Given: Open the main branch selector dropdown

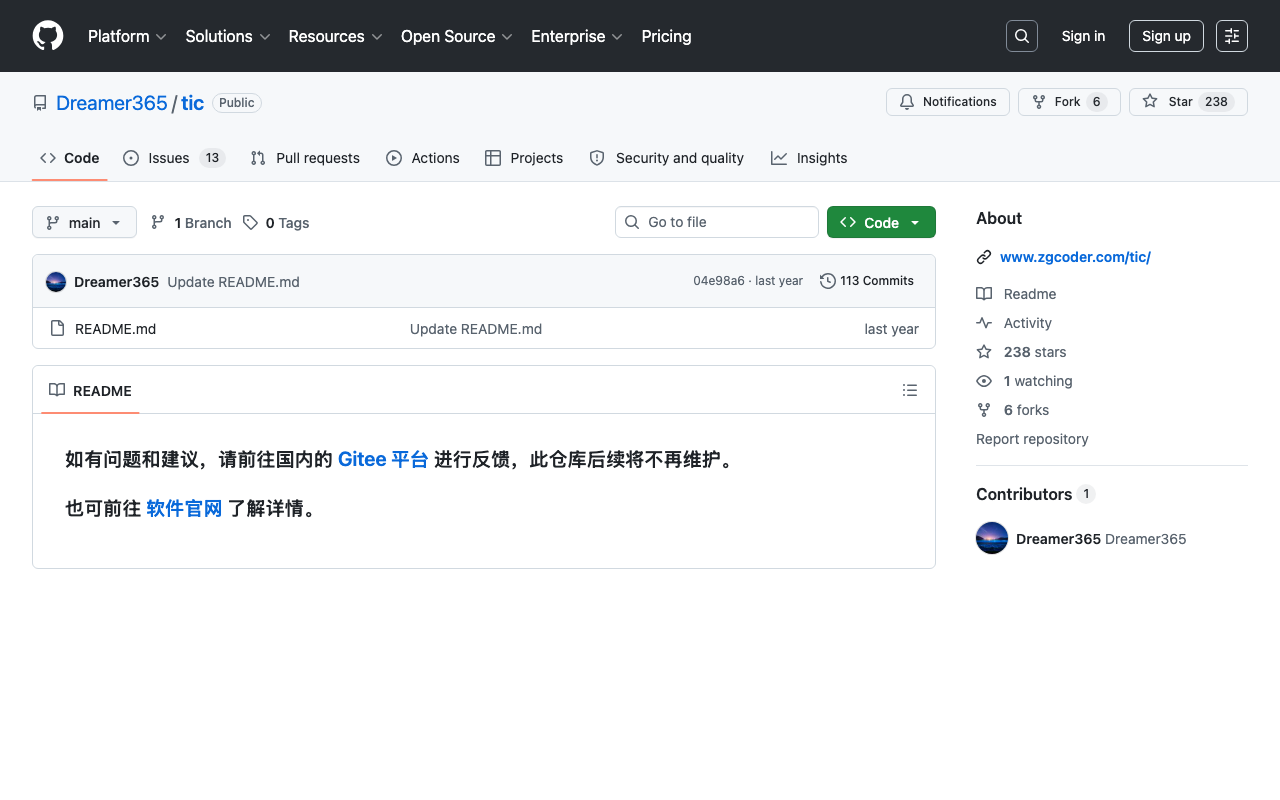Looking at the screenshot, I should [x=84, y=222].
